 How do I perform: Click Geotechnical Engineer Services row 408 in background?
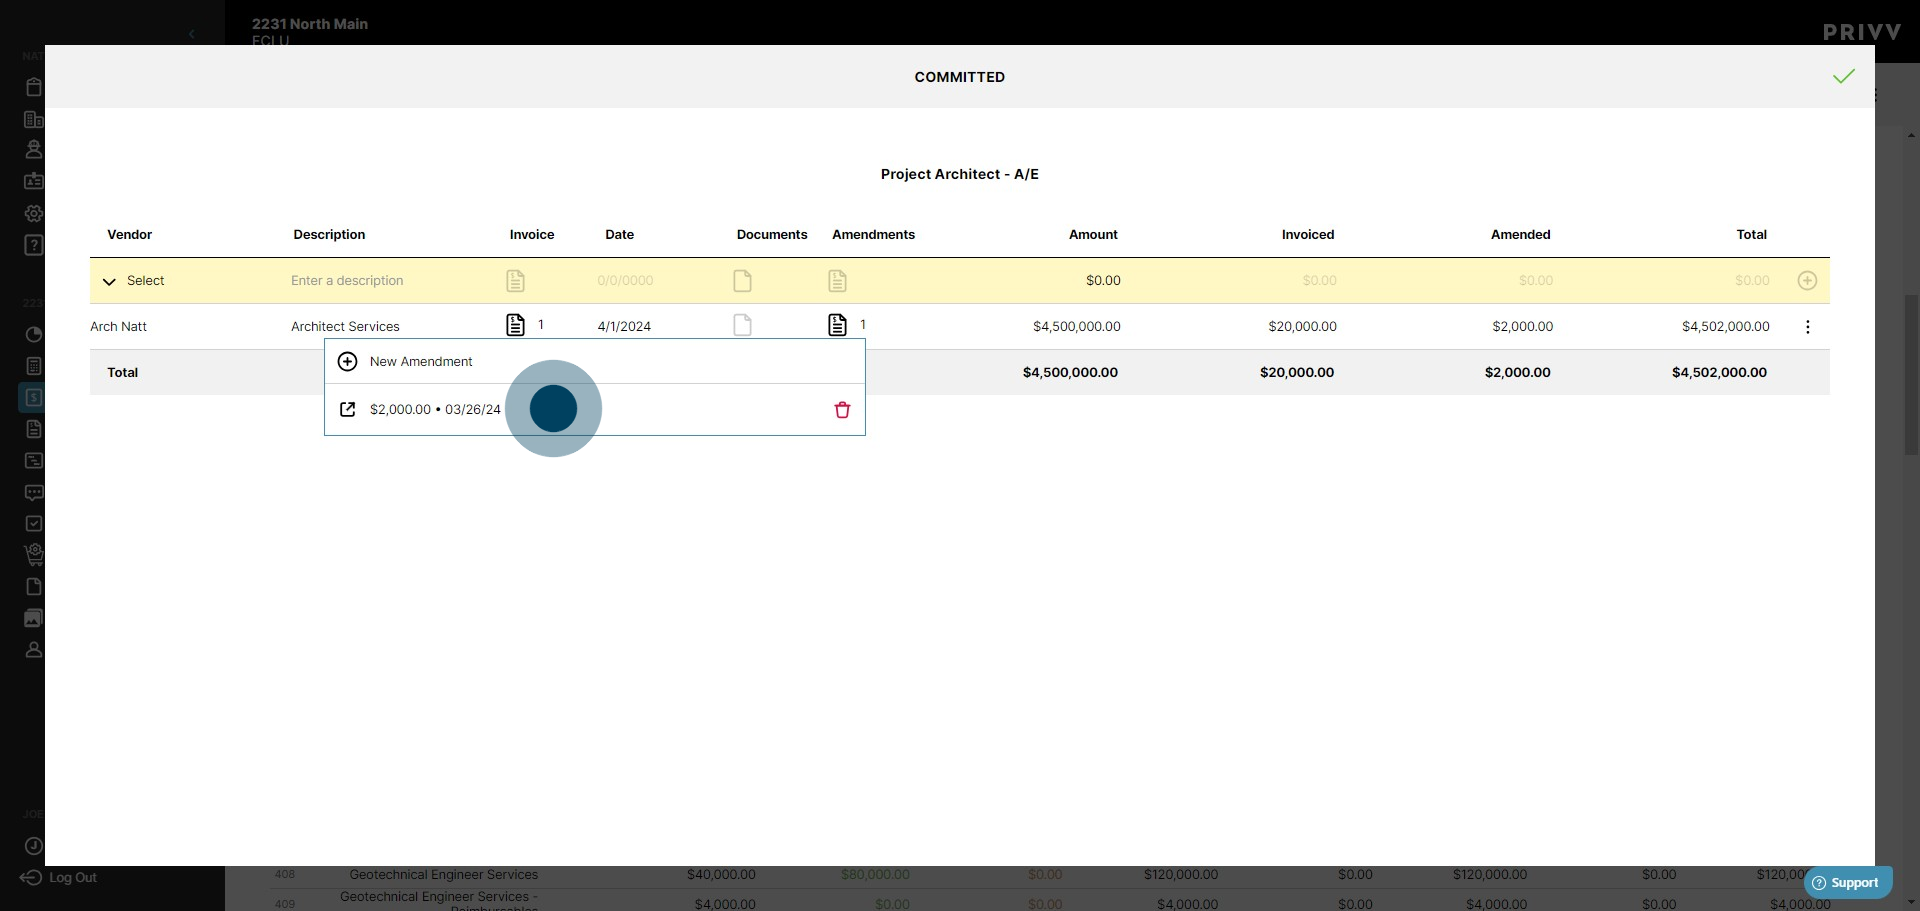point(443,875)
